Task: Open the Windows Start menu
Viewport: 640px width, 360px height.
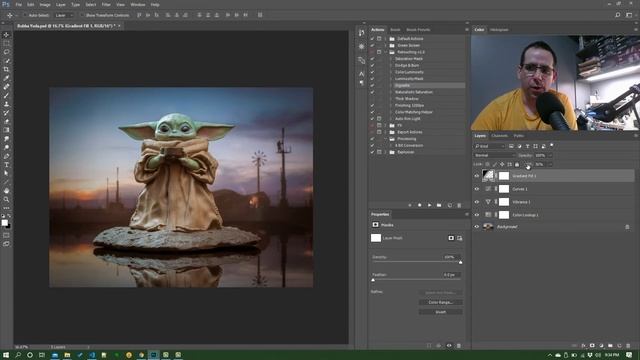Action: click(6, 355)
